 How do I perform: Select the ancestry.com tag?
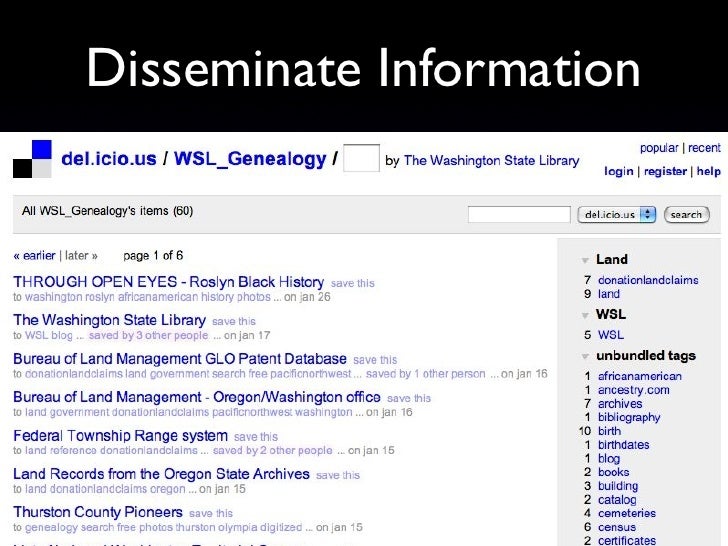(x=633, y=390)
